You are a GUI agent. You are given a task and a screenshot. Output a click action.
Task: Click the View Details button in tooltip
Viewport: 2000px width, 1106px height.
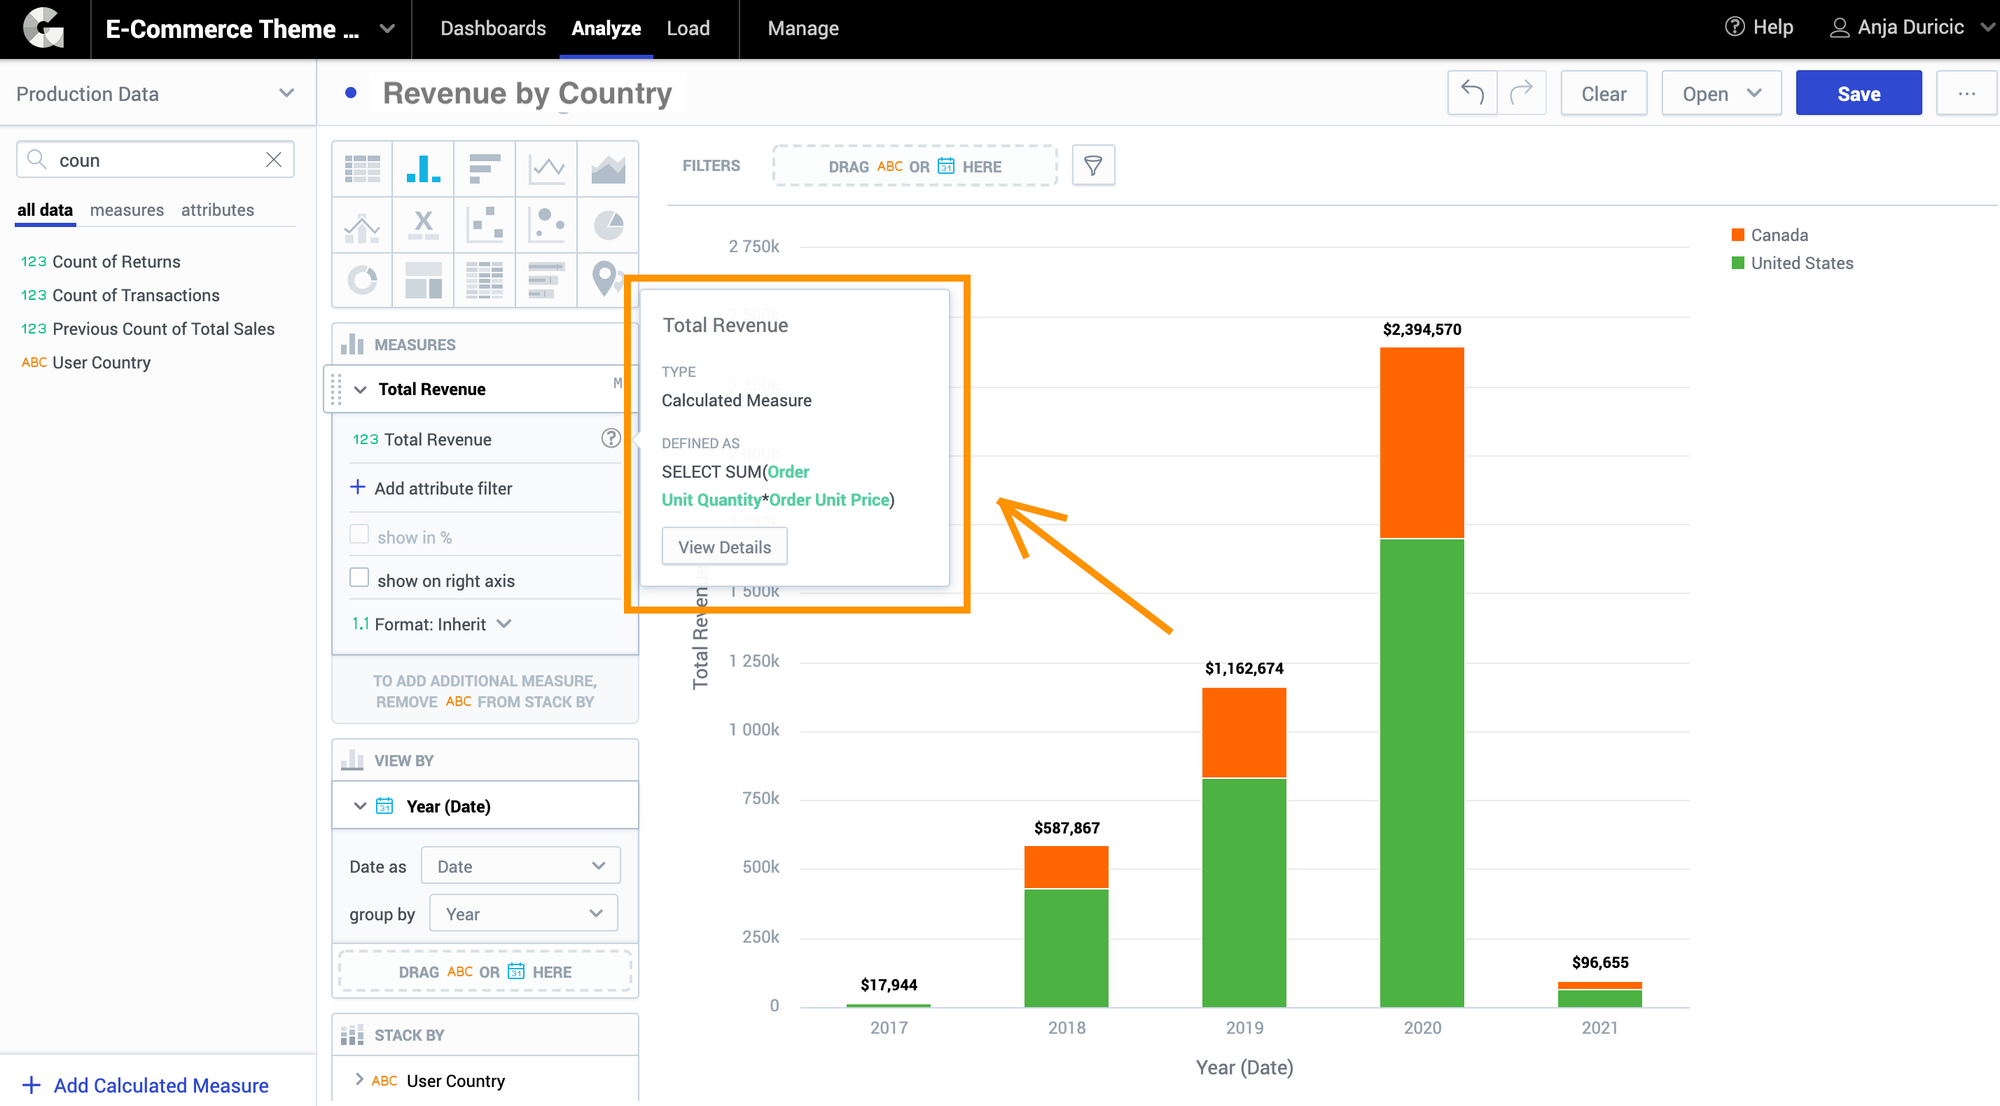click(724, 546)
